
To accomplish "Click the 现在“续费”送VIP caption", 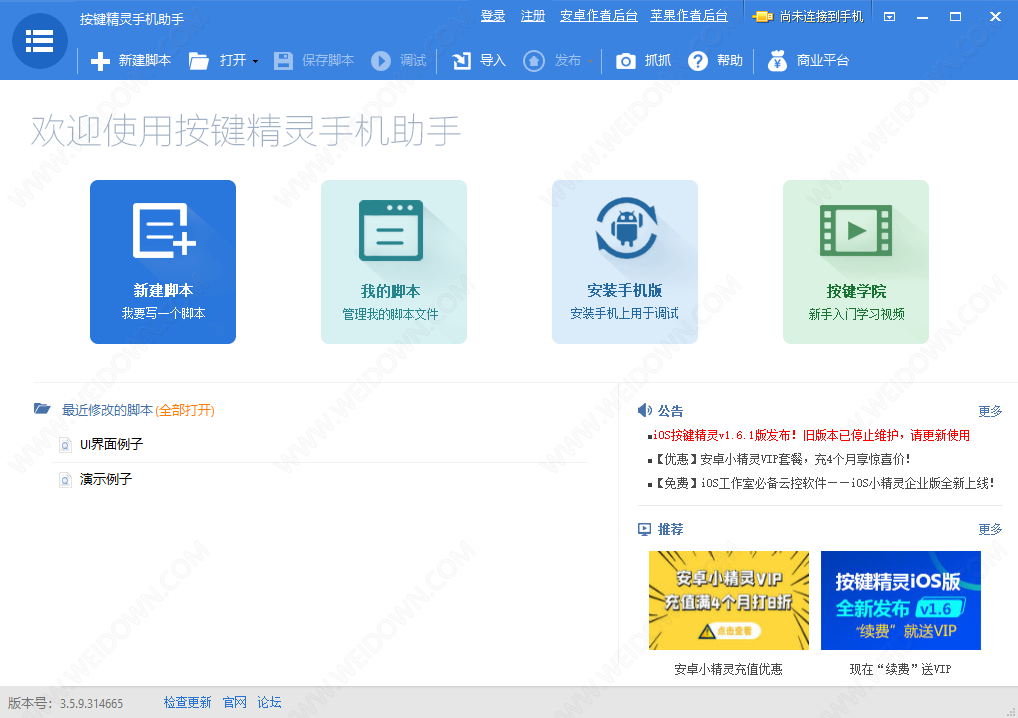I will pyautogui.click(x=900, y=669).
